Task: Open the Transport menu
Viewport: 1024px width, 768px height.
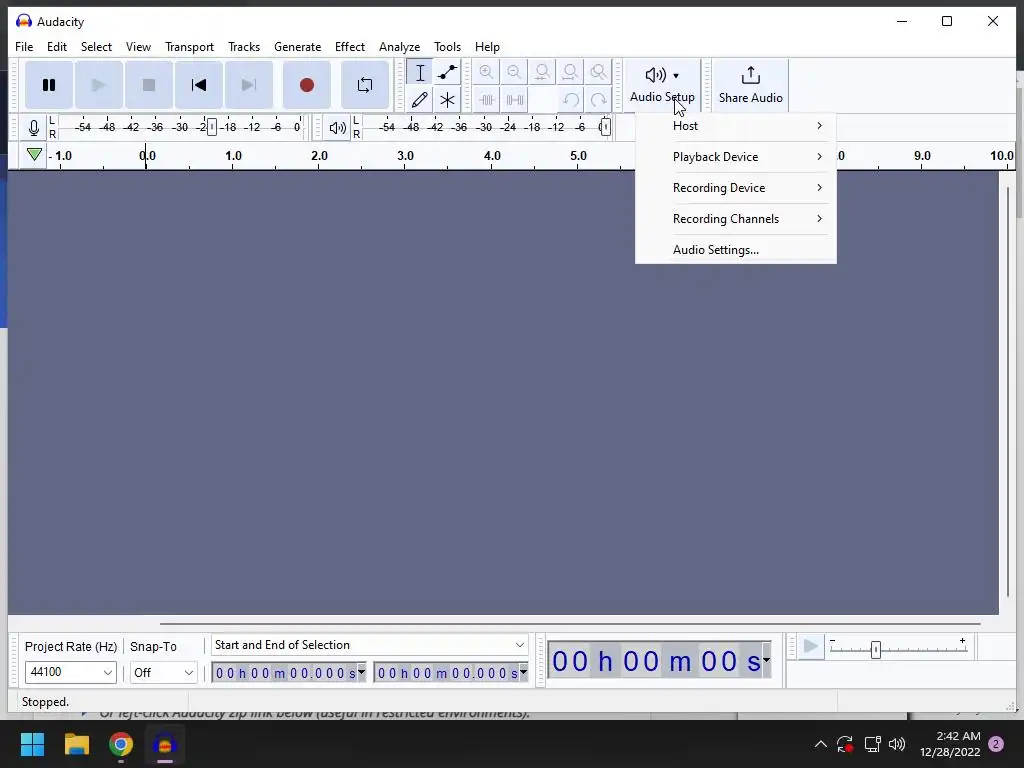Action: [189, 47]
